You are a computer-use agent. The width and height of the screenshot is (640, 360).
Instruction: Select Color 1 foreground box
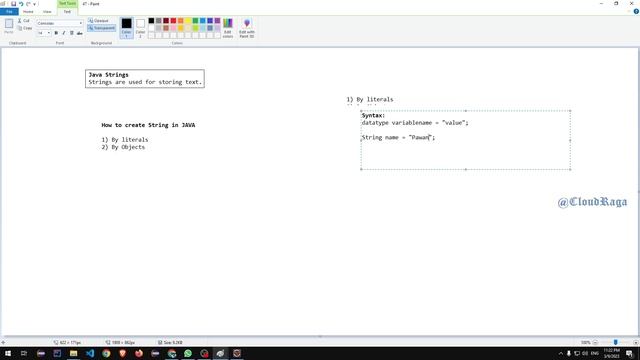pyautogui.click(x=127, y=28)
